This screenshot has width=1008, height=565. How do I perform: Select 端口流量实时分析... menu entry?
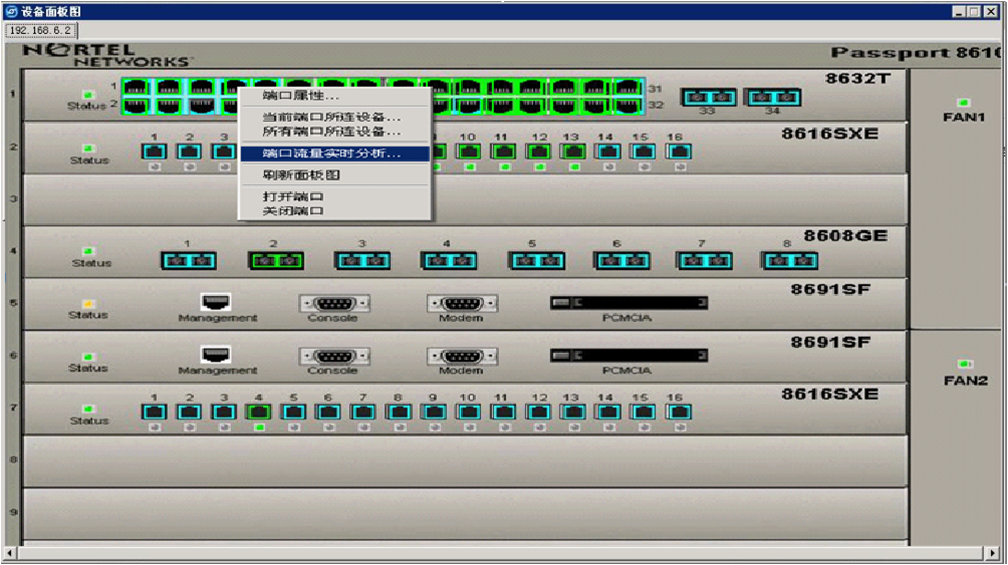click(x=331, y=154)
